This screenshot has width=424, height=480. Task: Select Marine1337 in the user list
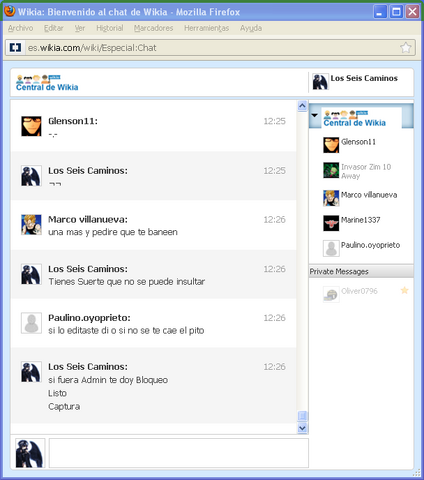(x=360, y=220)
